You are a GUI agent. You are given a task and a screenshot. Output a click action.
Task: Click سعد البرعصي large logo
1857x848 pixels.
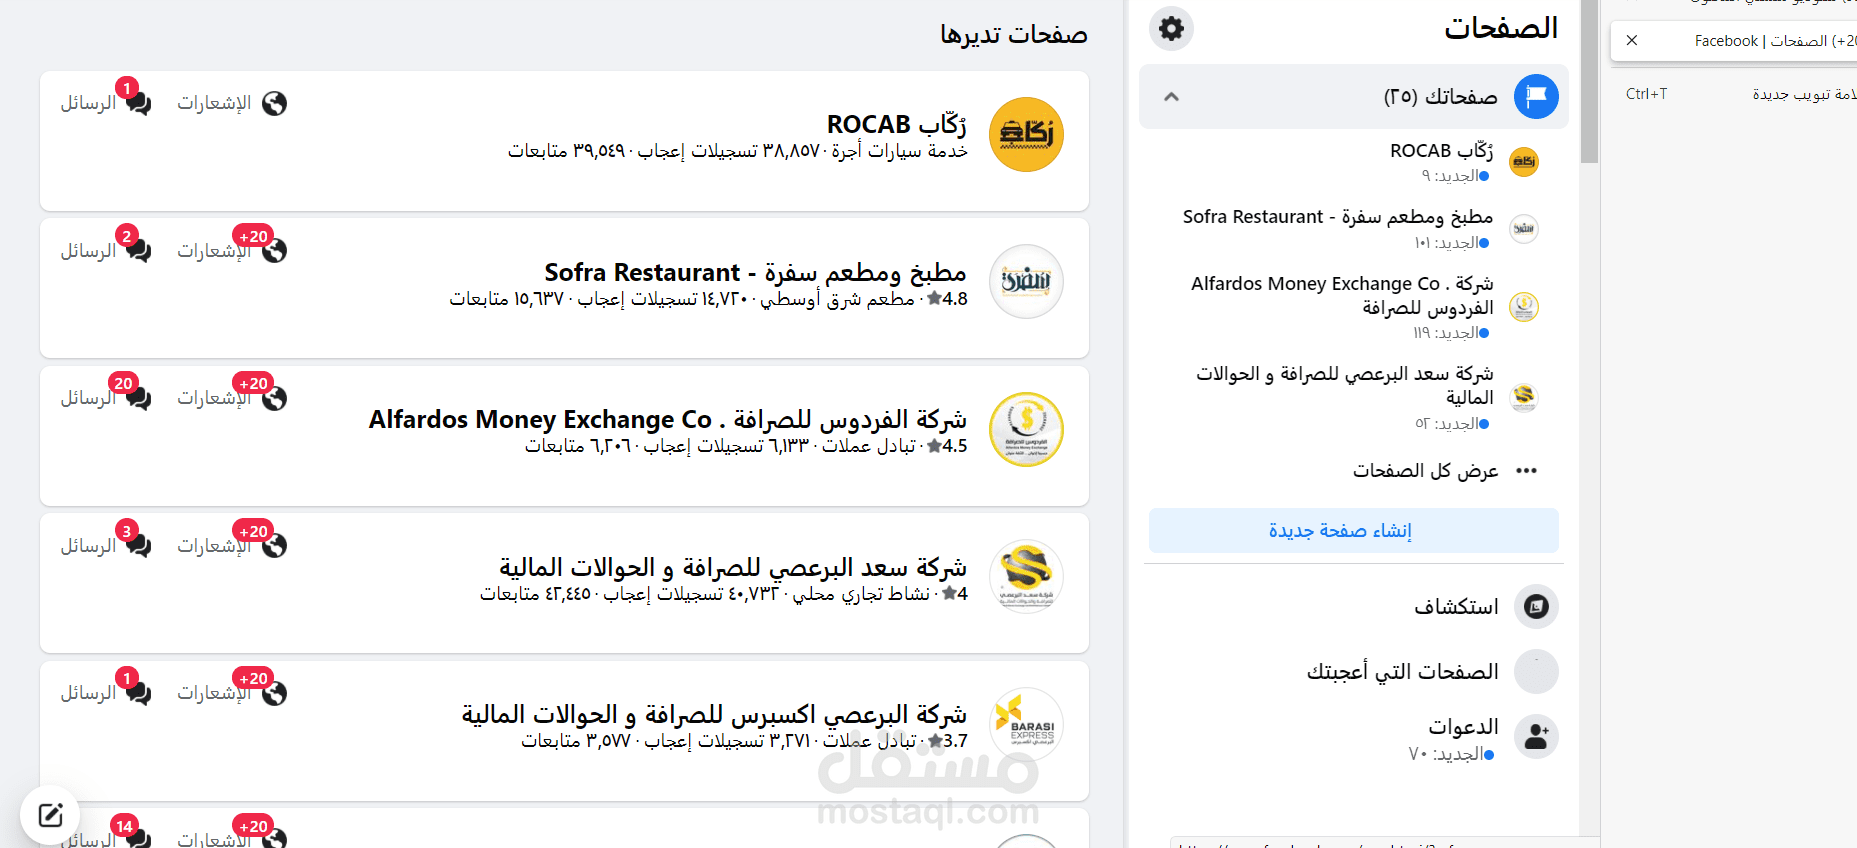pos(1026,576)
